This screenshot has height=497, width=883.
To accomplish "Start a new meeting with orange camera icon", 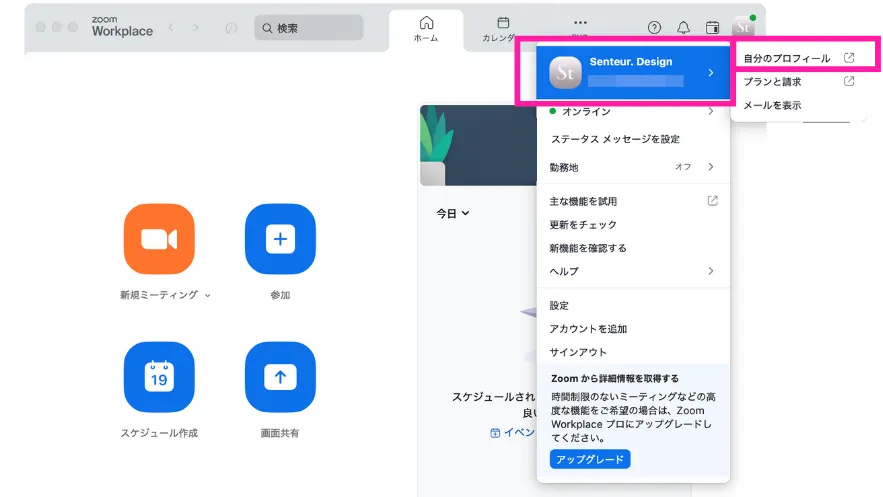I will pos(159,239).
